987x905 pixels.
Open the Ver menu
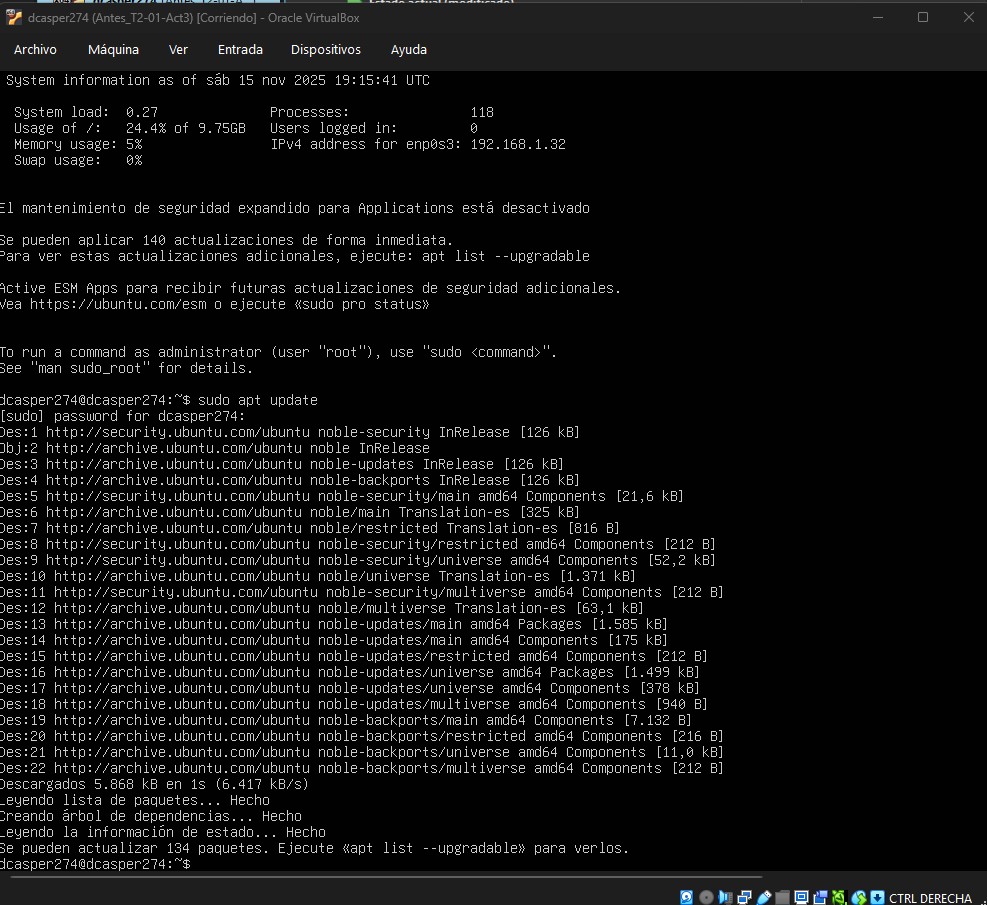pos(178,49)
